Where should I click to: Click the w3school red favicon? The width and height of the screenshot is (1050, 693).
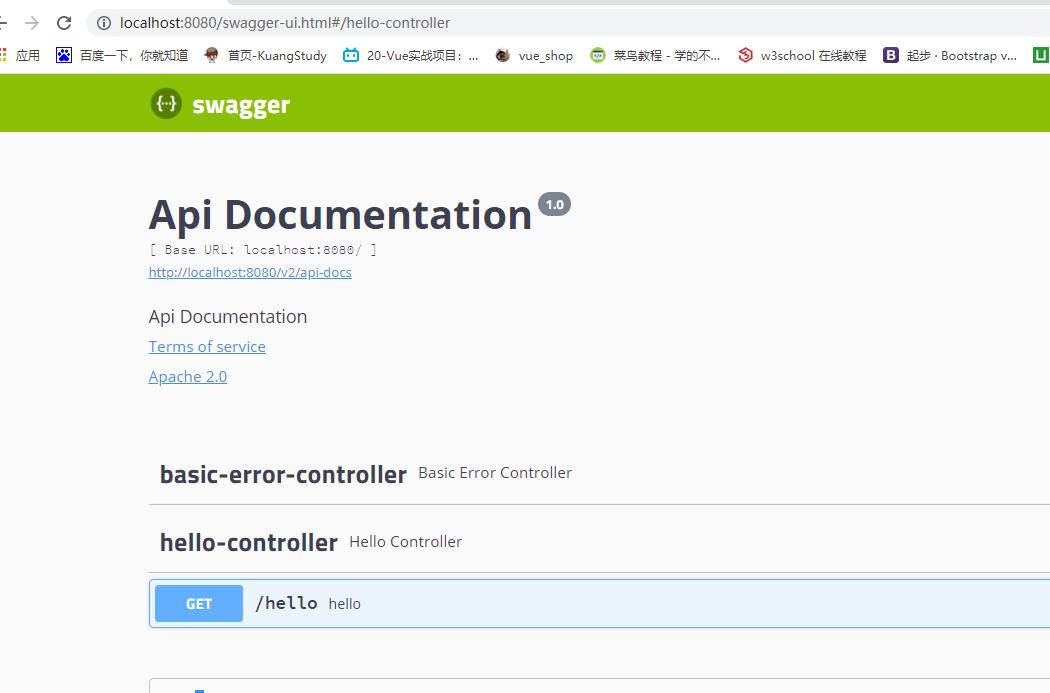pos(745,56)
